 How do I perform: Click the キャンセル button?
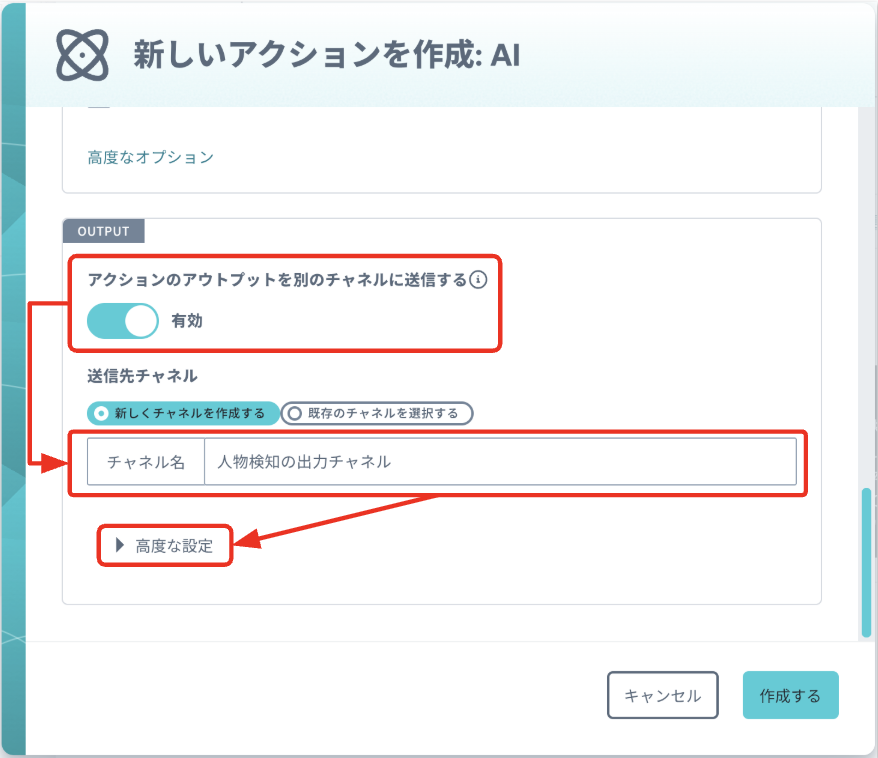coord(662,695)
